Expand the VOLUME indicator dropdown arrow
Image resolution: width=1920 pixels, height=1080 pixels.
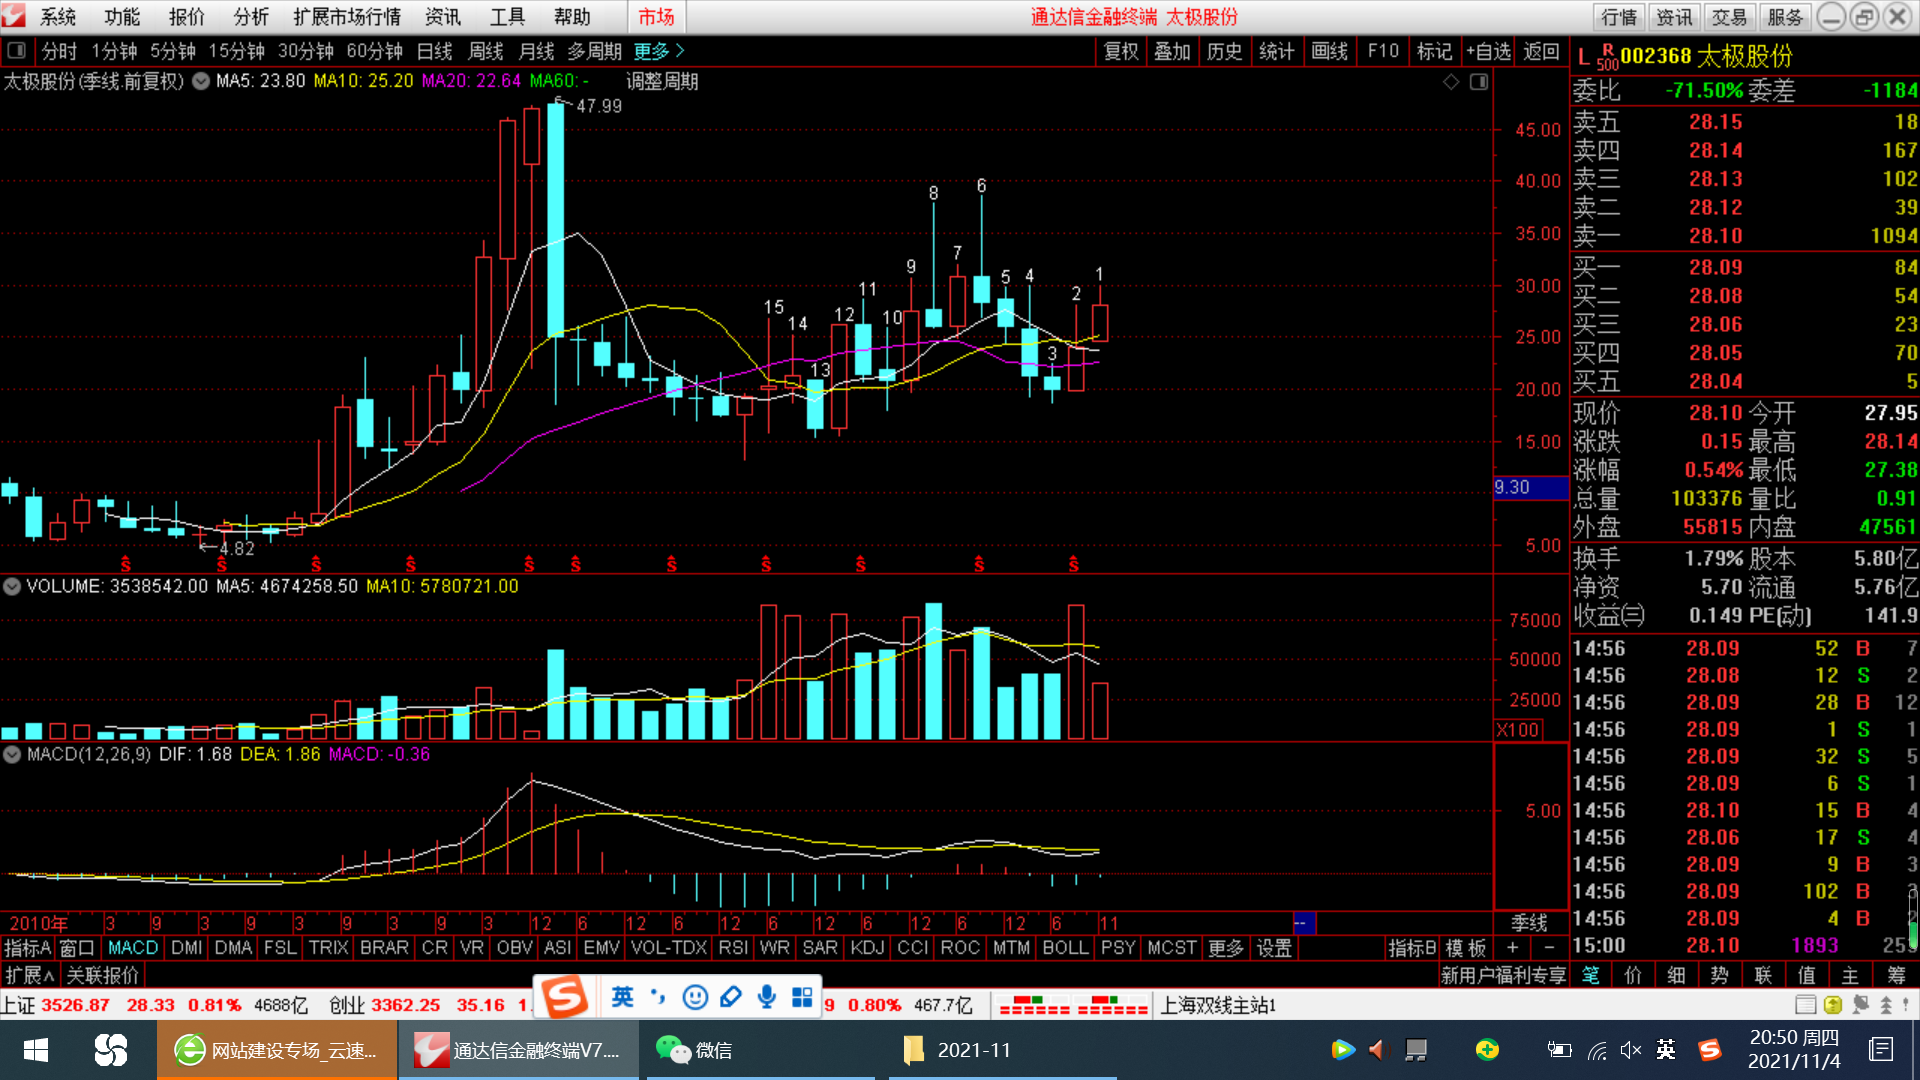click(12, 587)
